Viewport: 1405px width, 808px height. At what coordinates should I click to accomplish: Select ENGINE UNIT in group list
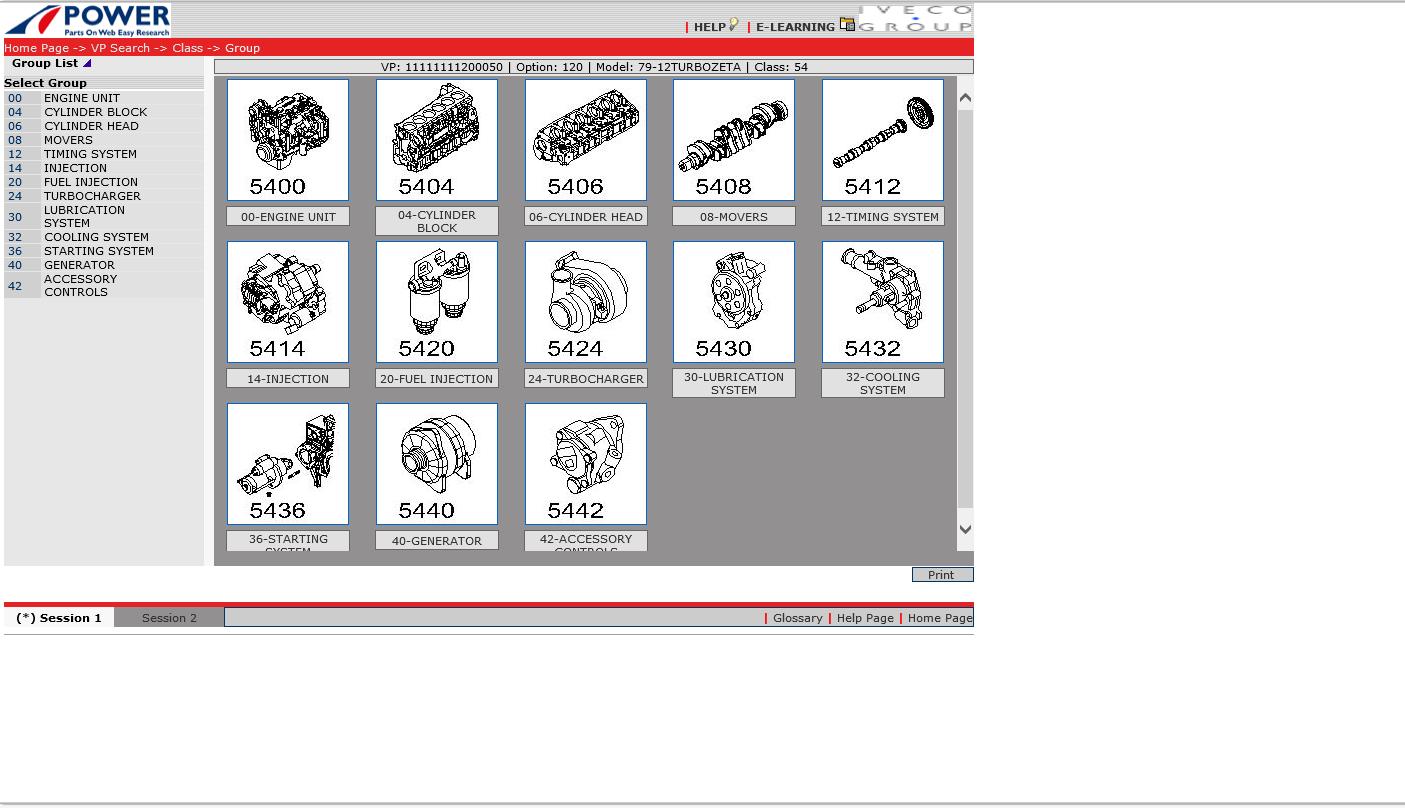click(x=82, y=98)
